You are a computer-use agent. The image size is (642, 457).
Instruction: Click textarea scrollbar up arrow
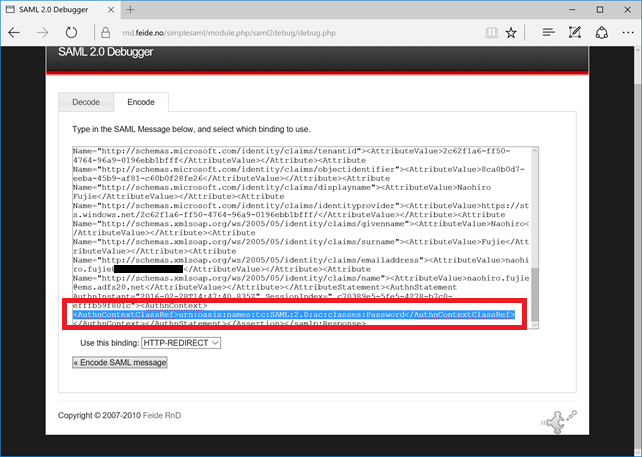click(535, 151)
